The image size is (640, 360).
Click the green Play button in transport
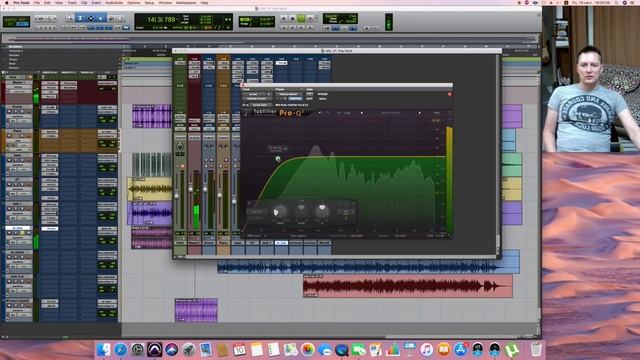coord(301,18)
